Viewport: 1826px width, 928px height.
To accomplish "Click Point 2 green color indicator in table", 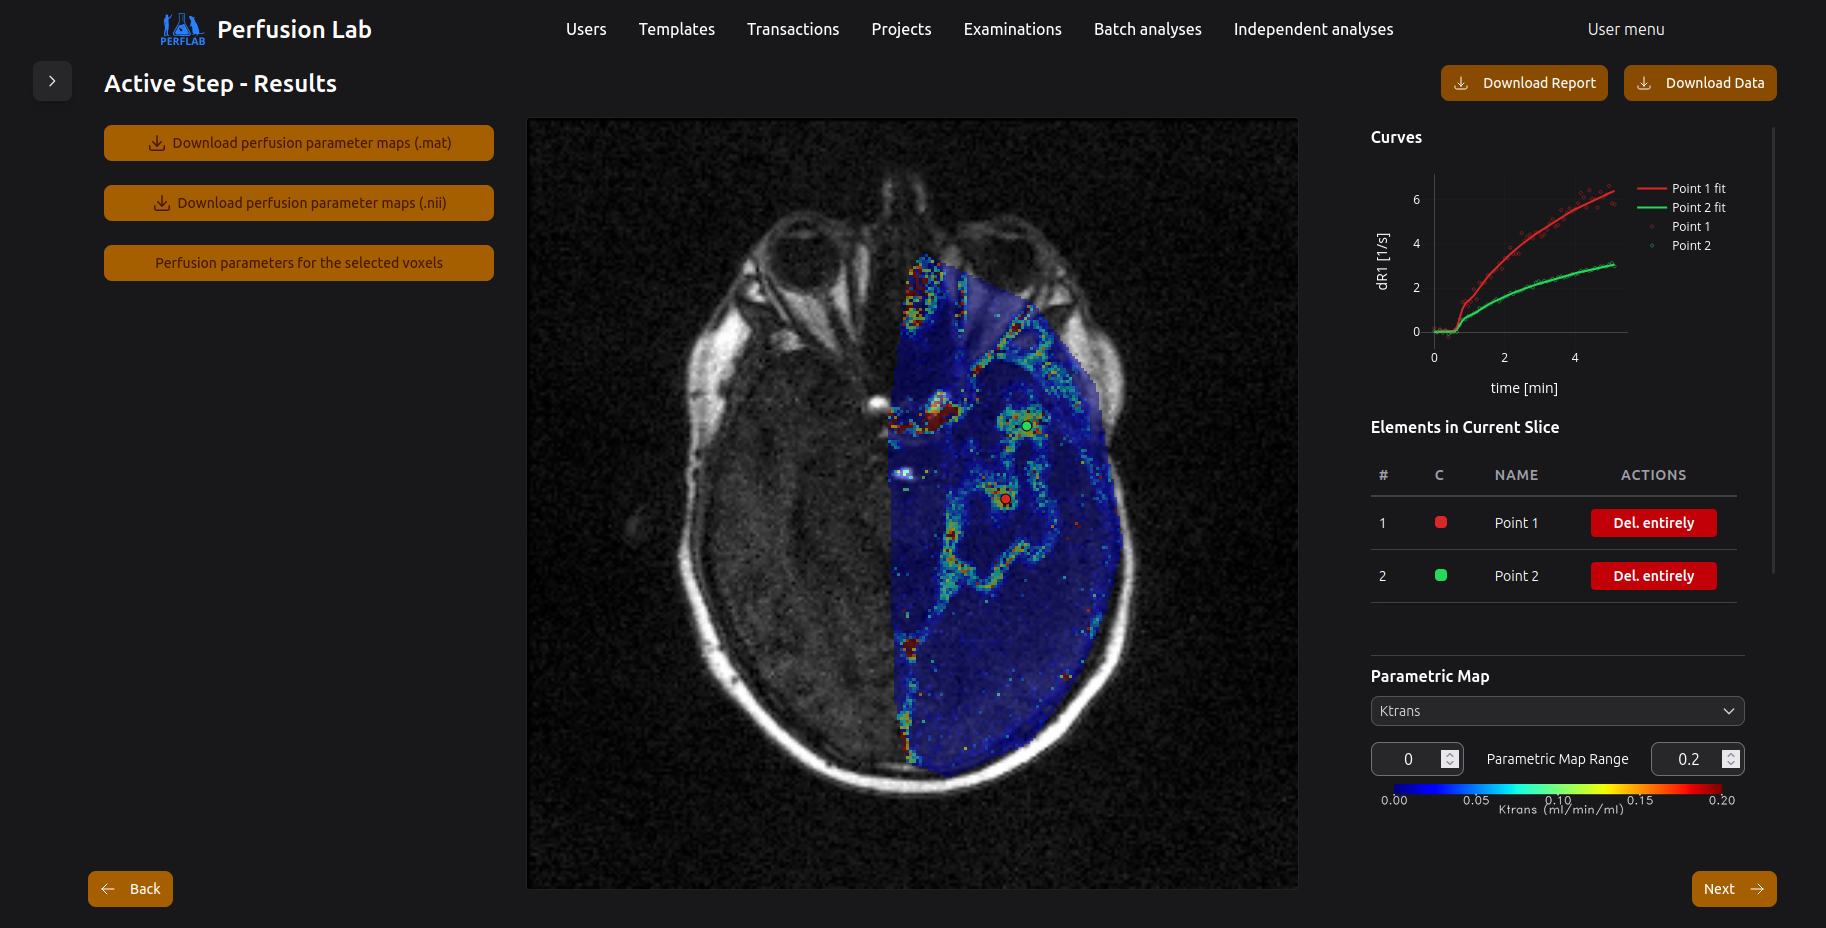I will pos(1440,575).
